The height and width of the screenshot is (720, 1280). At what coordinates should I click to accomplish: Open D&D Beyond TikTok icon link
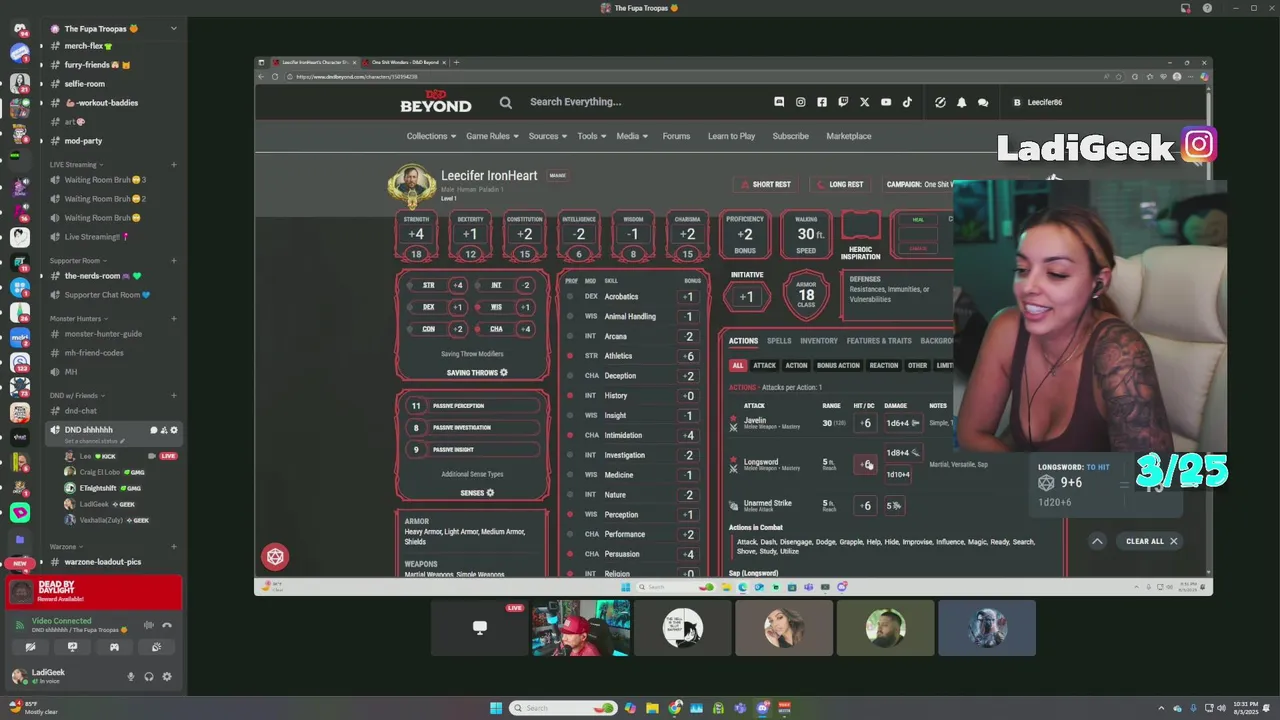907,102
